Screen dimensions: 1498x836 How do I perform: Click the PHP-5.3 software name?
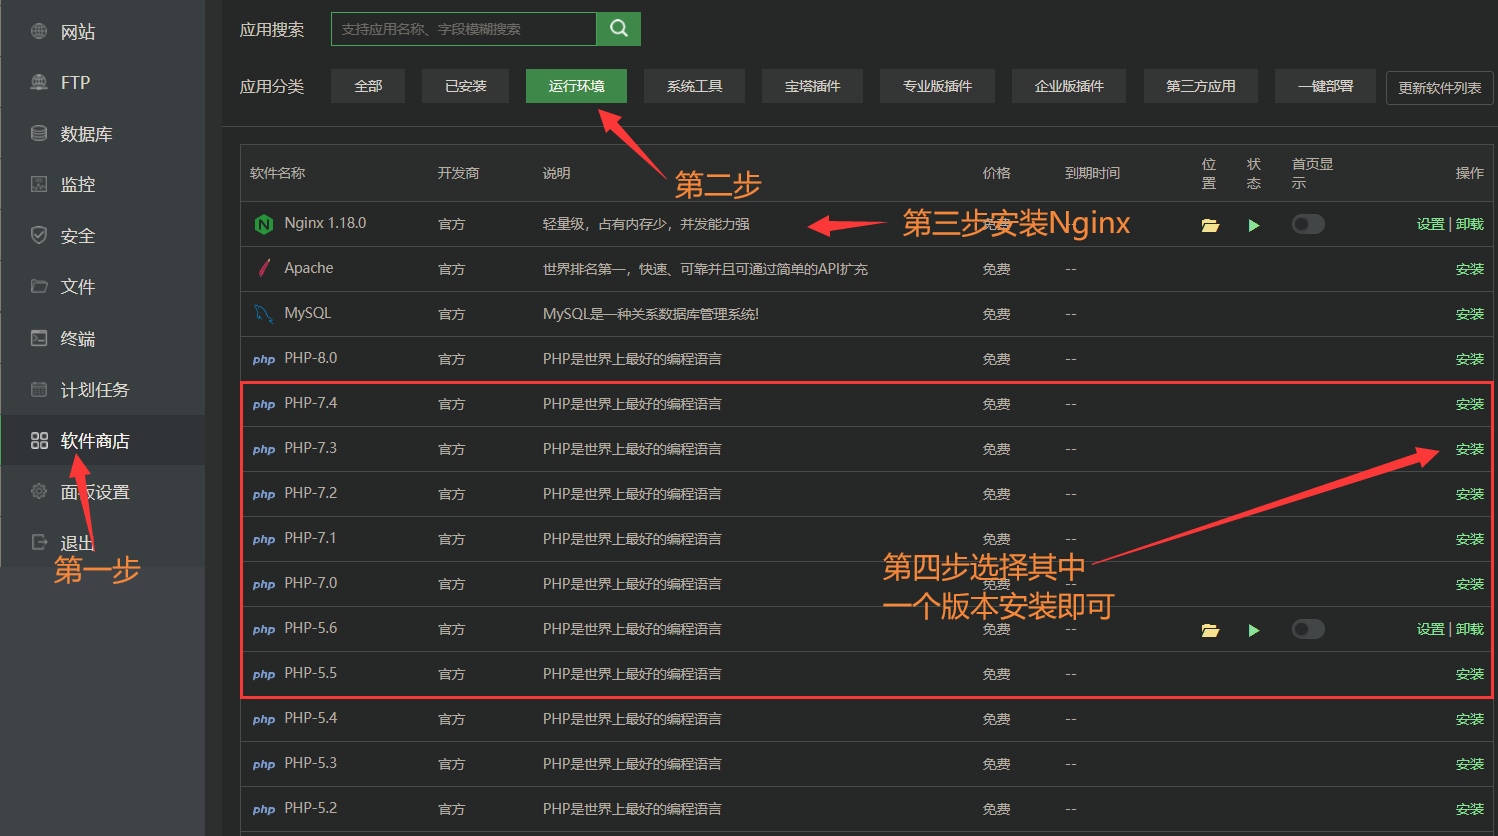click(x=310, y=763)
